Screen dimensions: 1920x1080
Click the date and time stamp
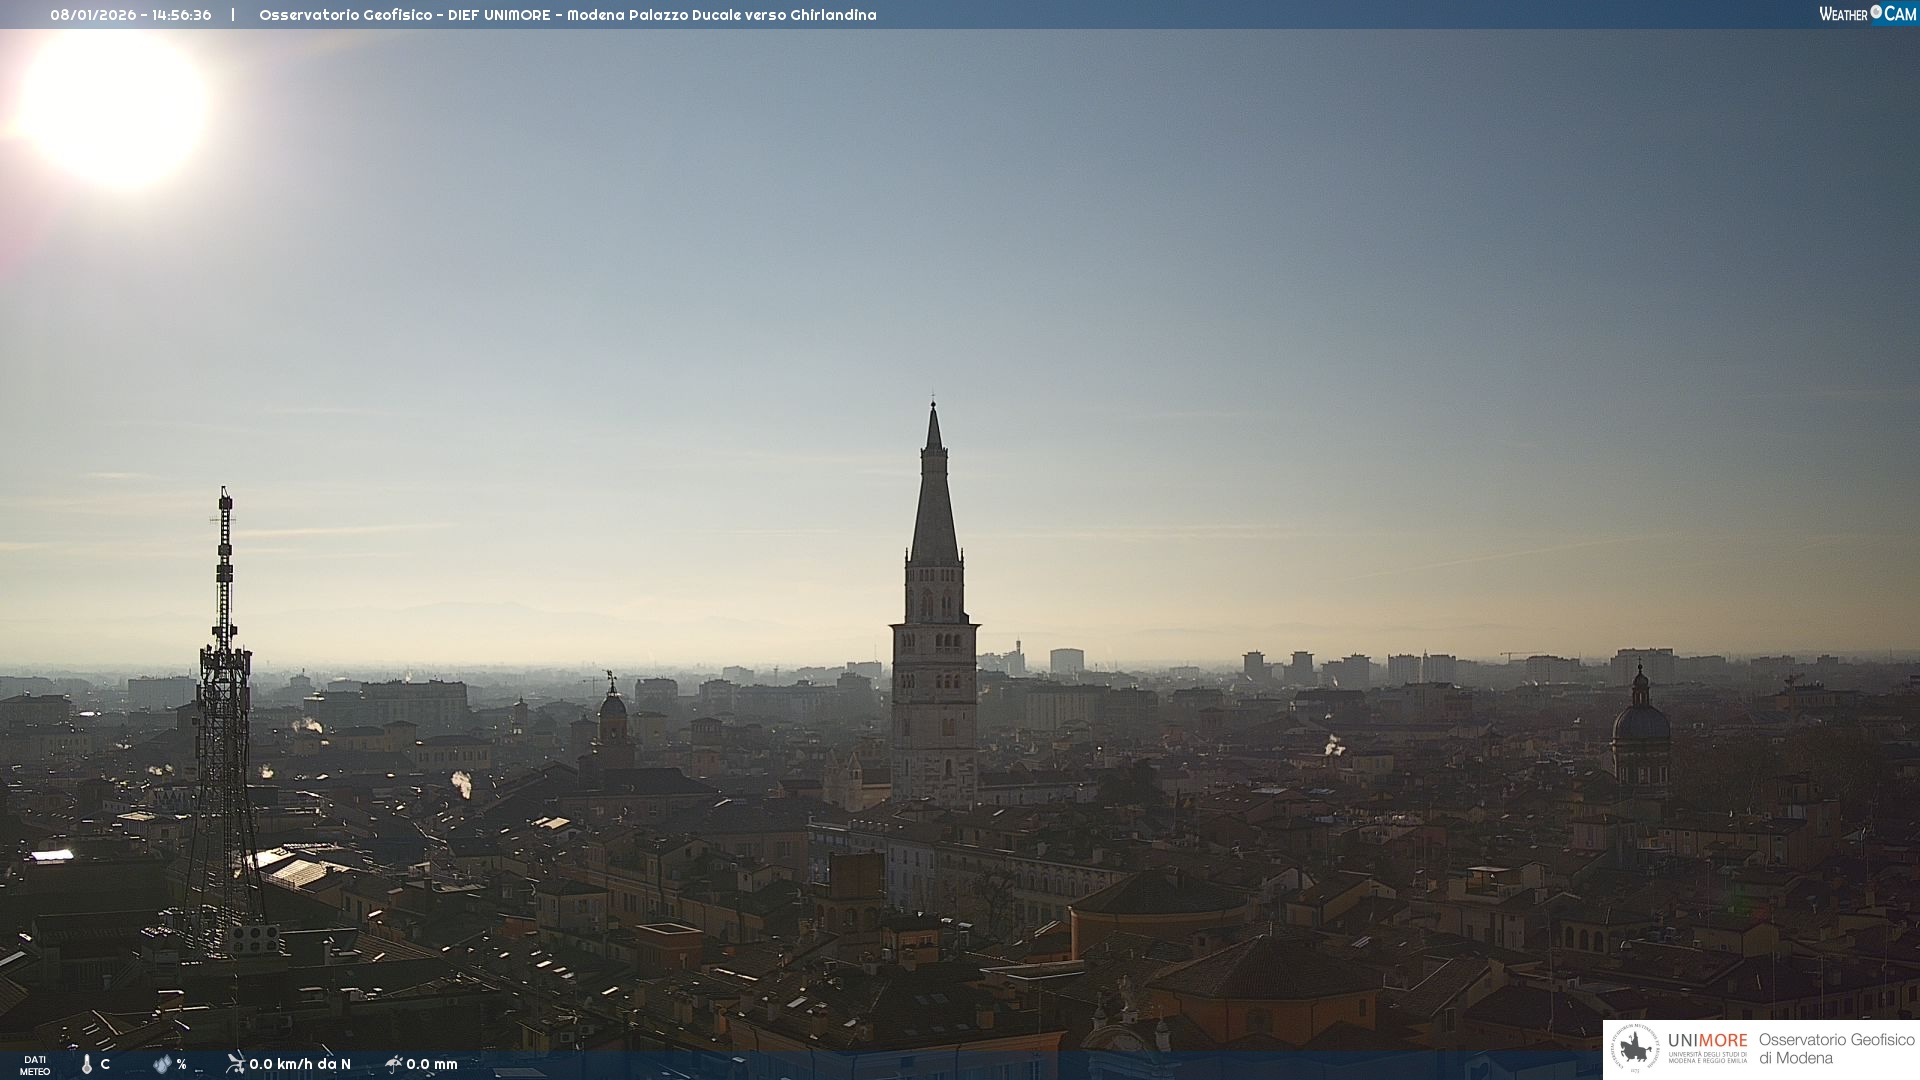coord(131,15)
